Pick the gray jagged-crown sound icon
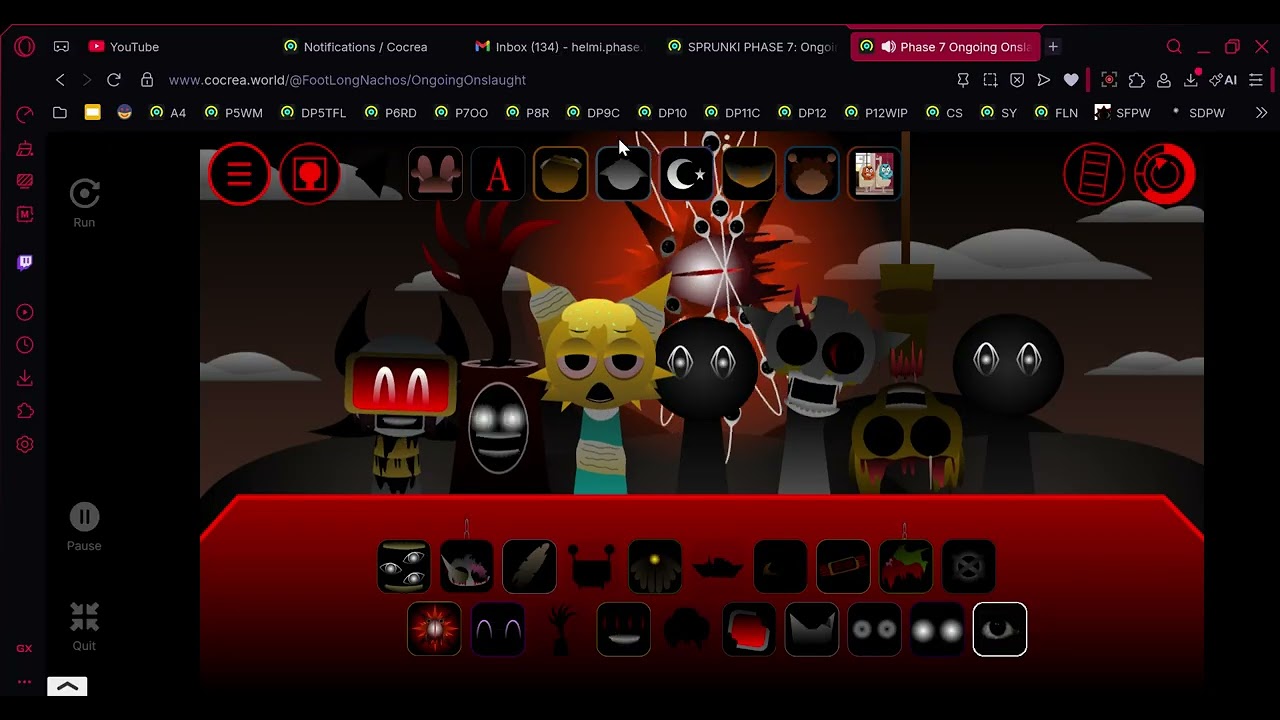 coord(811,629)
